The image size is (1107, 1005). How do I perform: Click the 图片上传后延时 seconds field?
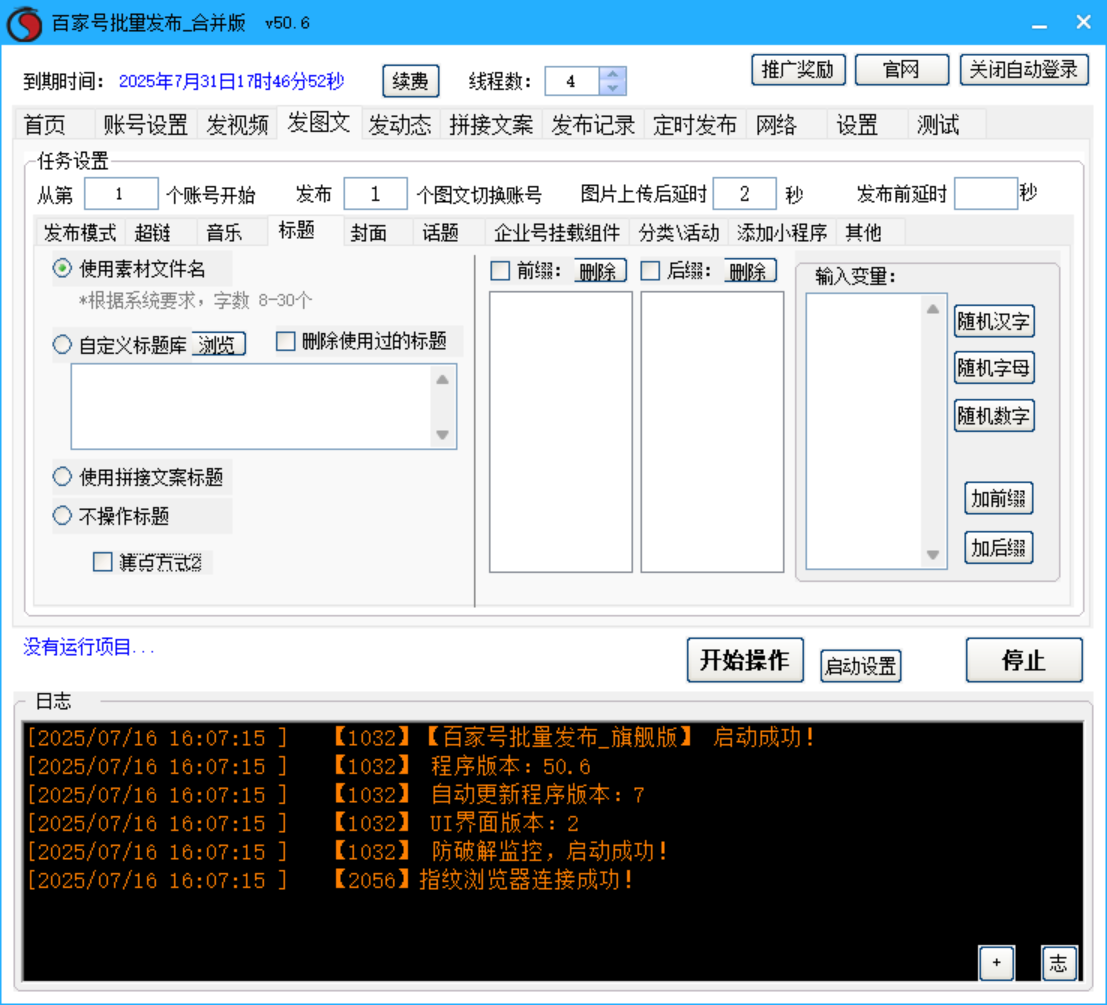coord(745,193)
